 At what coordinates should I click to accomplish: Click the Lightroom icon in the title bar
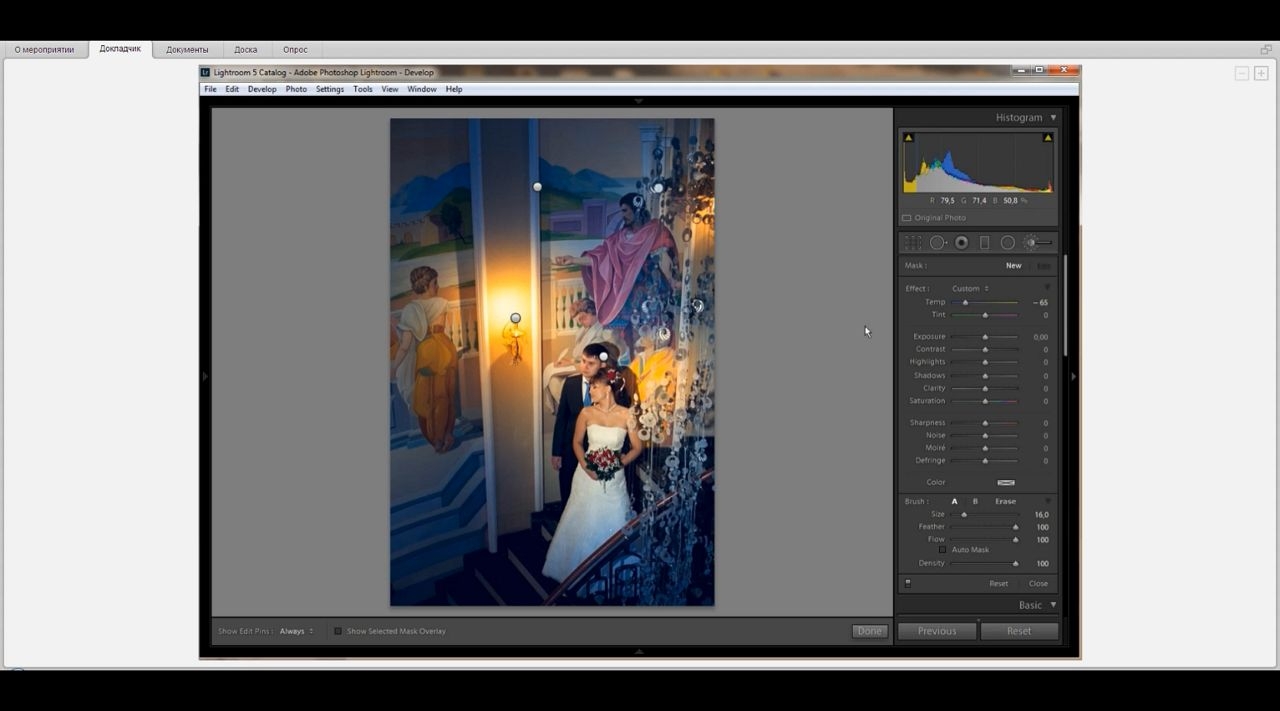pyautogui.click(x=206, y=72)
